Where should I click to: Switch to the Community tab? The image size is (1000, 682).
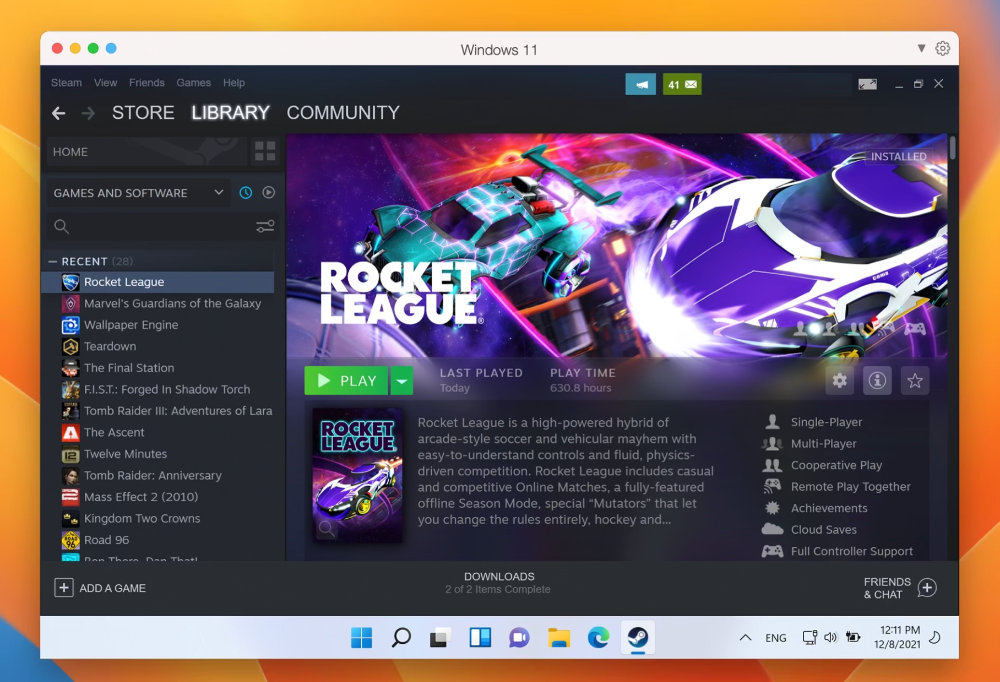[x=343, y=113]
